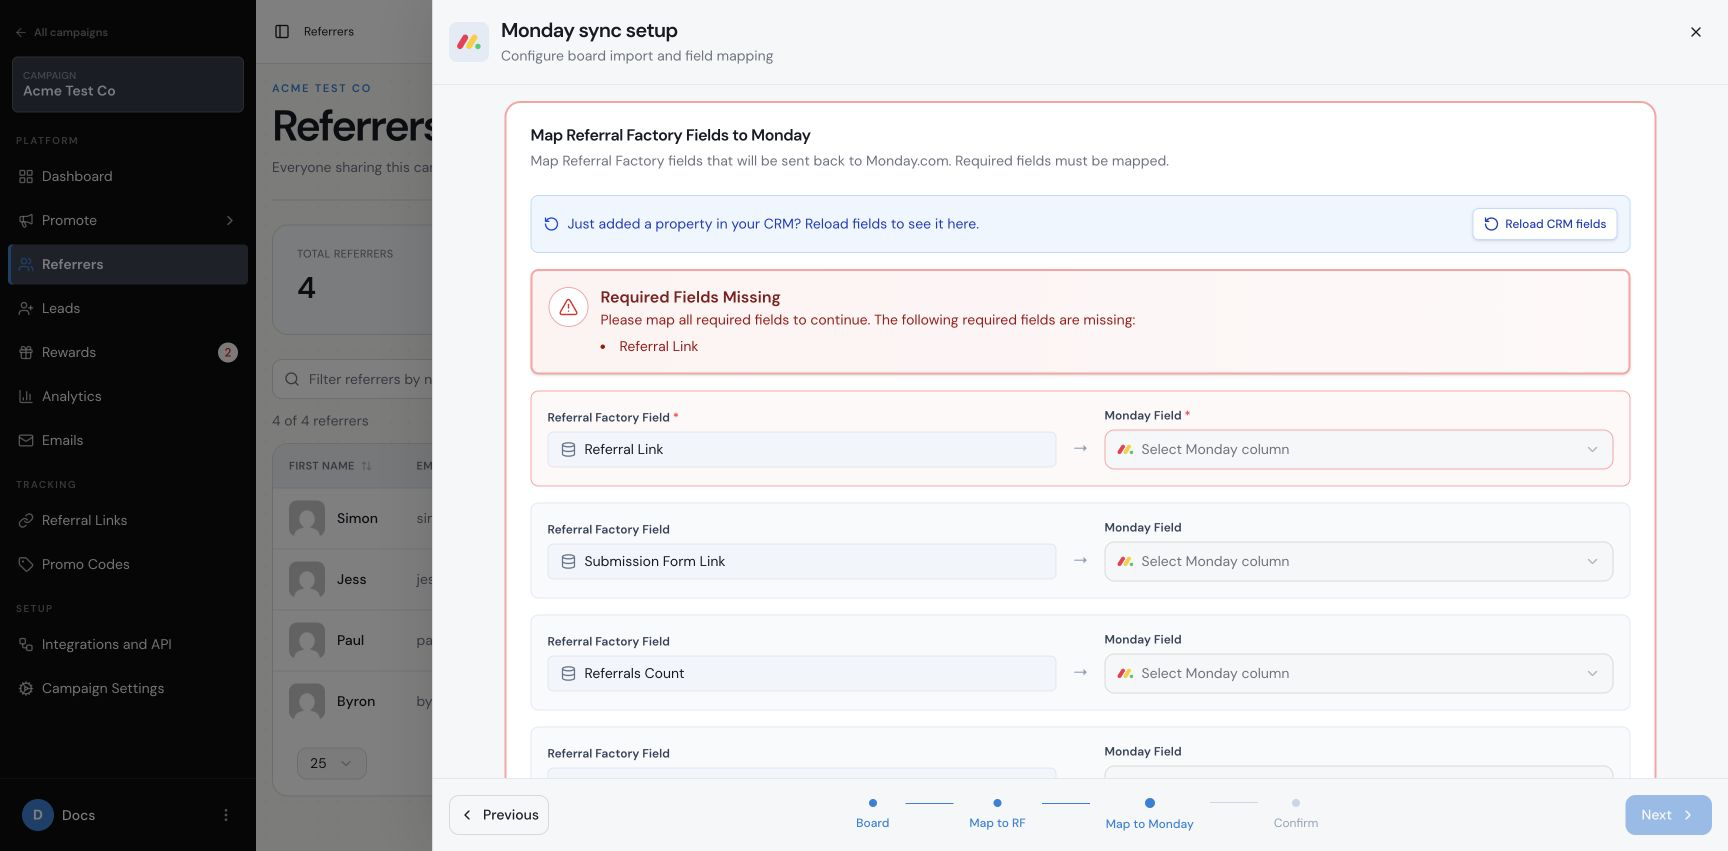Click the Next button
Viewport: 1728px width, 851px height.
(1668, 815)
